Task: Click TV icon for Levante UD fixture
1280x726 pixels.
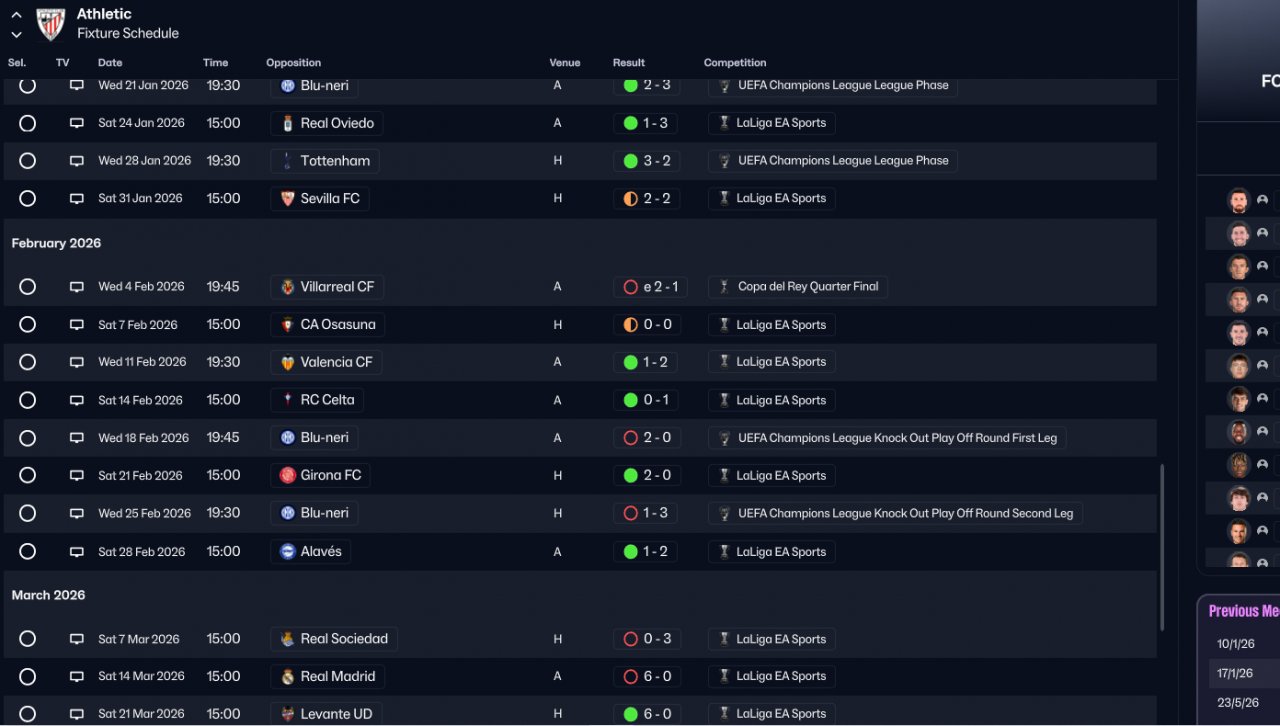Action: [x=77, y=714]
